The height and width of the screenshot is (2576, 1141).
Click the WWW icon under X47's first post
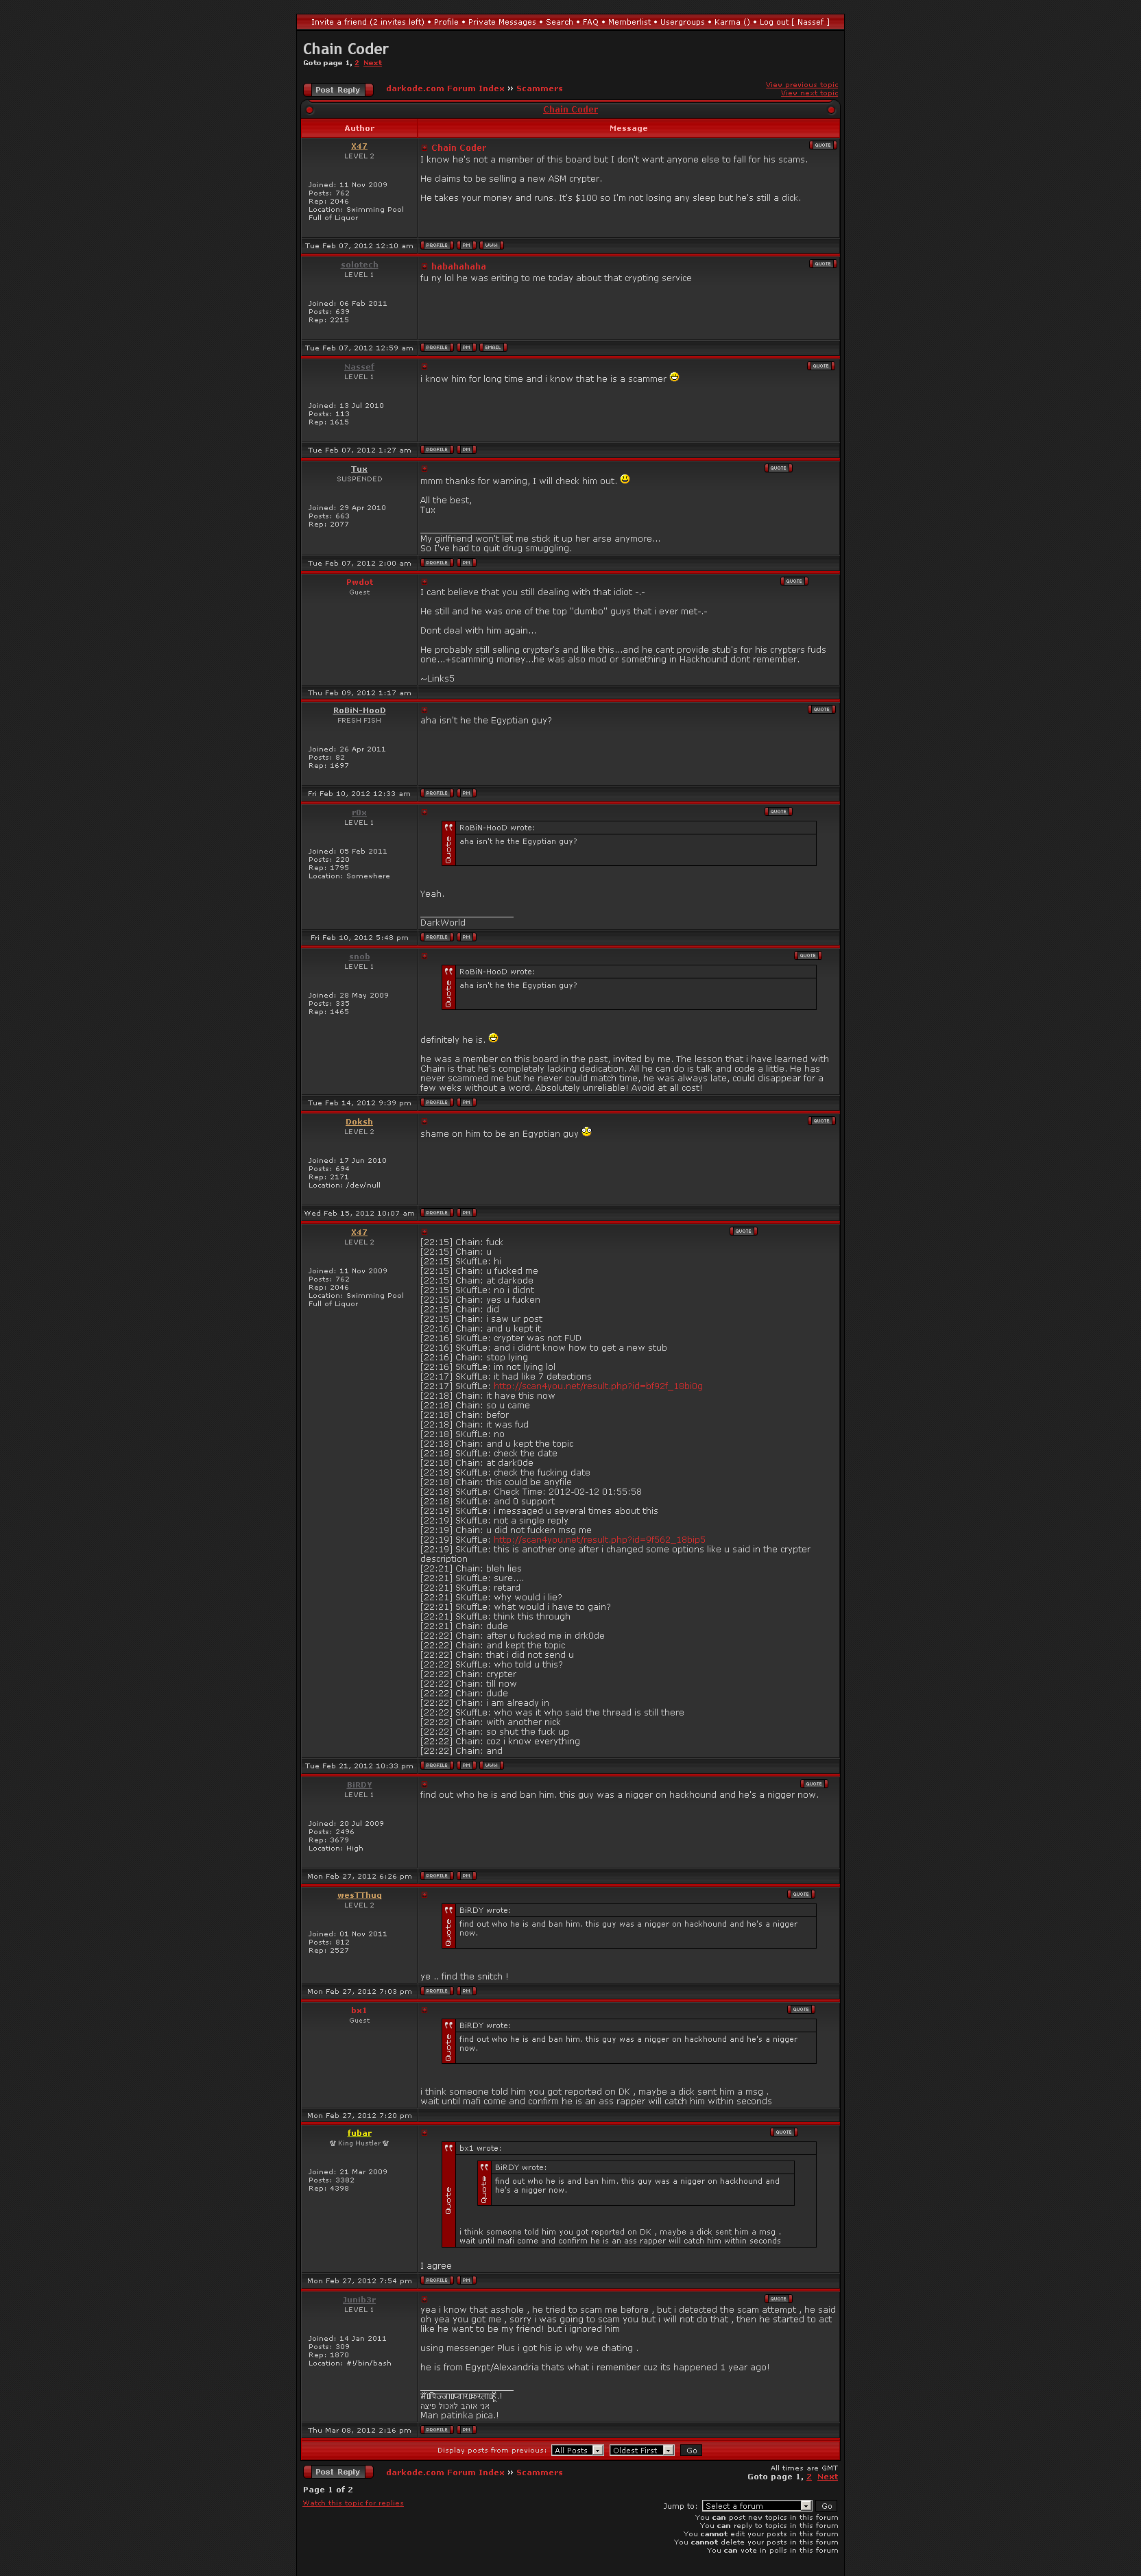click(491, 245)
